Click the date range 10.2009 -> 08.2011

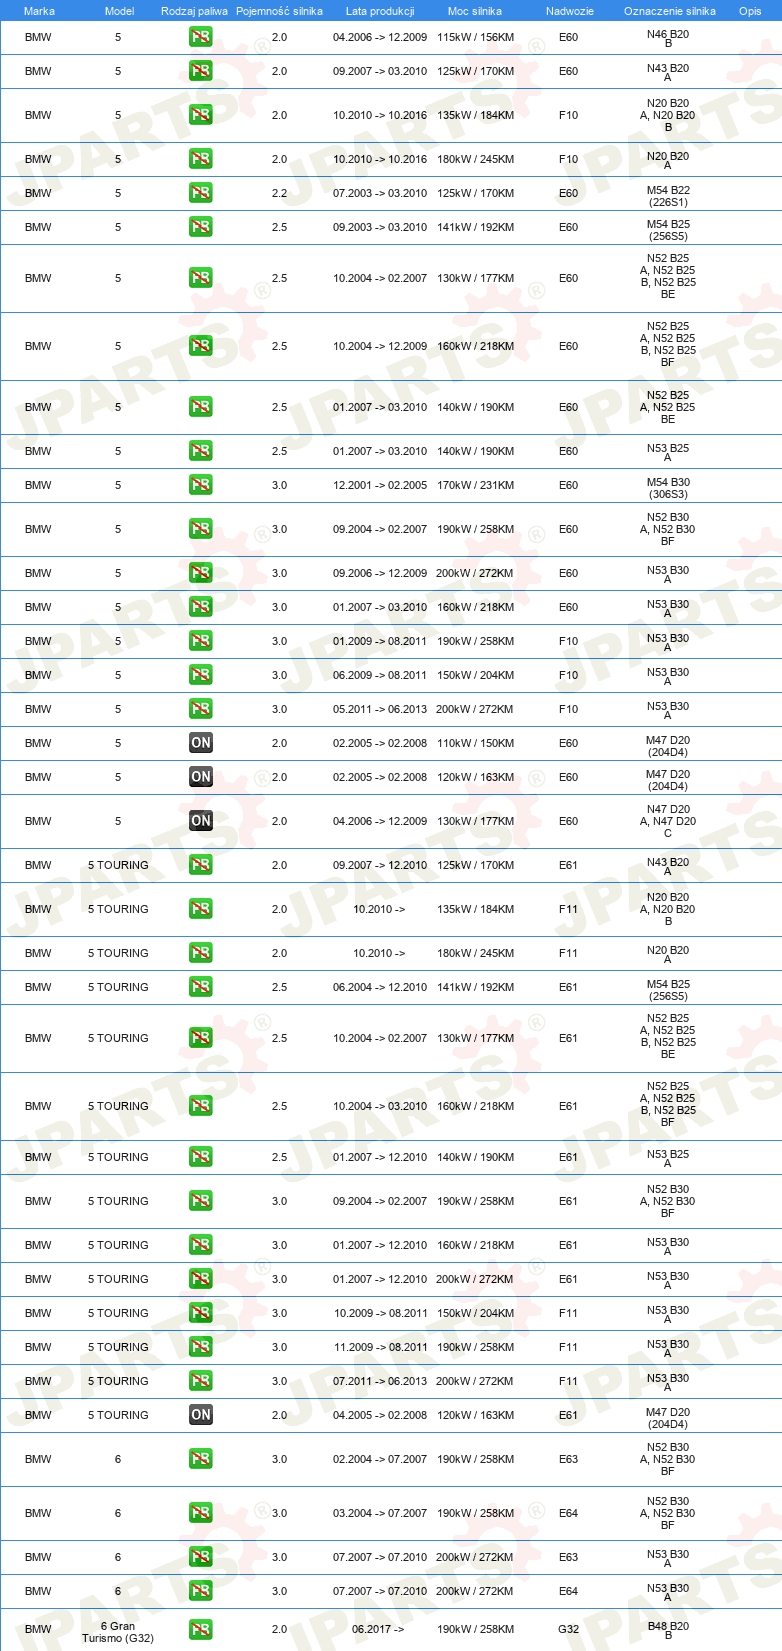point(380,1313)
